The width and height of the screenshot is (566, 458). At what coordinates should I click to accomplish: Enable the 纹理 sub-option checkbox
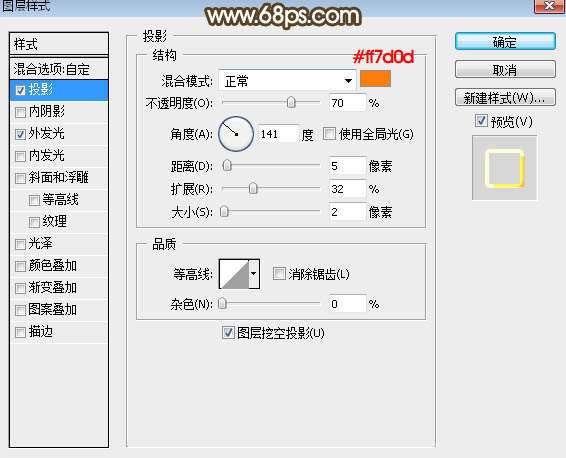point(34,222)
